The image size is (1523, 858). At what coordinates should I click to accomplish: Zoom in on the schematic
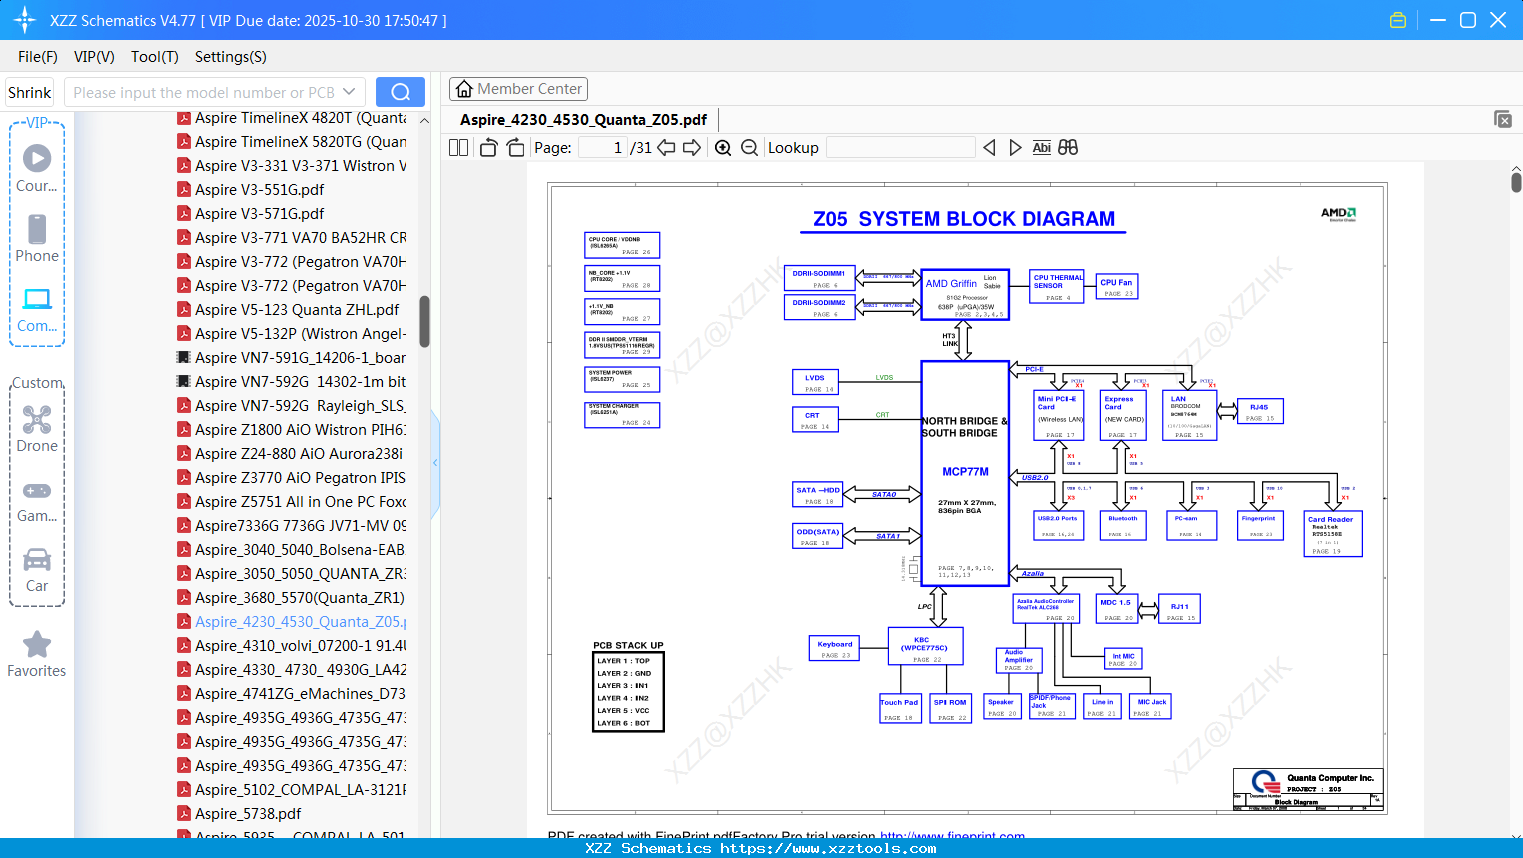723,148
